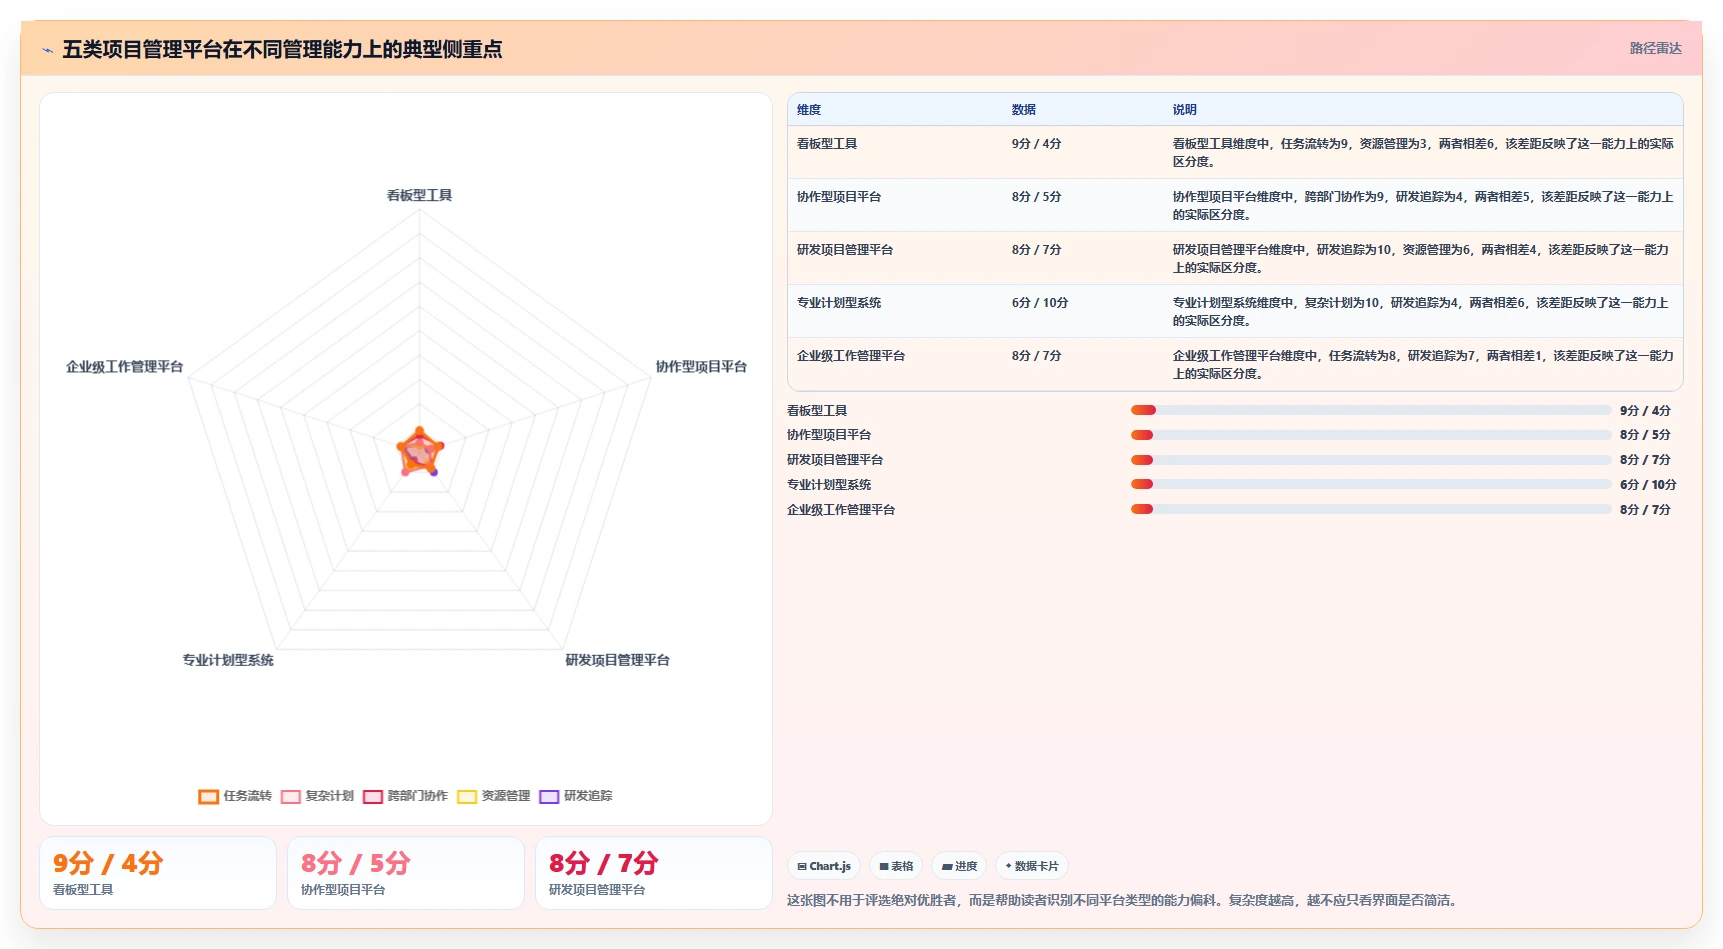Image resolution: width=1723 pixels, height=949 pixels.
Task: Click 8分 / 7分 in 企业级工作管理平台 table row
Action: tap(1036, 356)
